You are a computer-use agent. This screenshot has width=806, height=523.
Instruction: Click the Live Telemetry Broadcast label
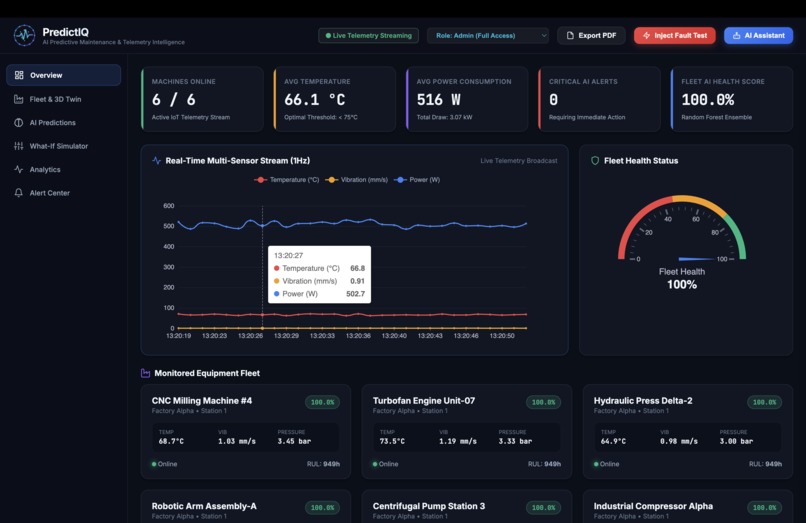coord(519,161)
